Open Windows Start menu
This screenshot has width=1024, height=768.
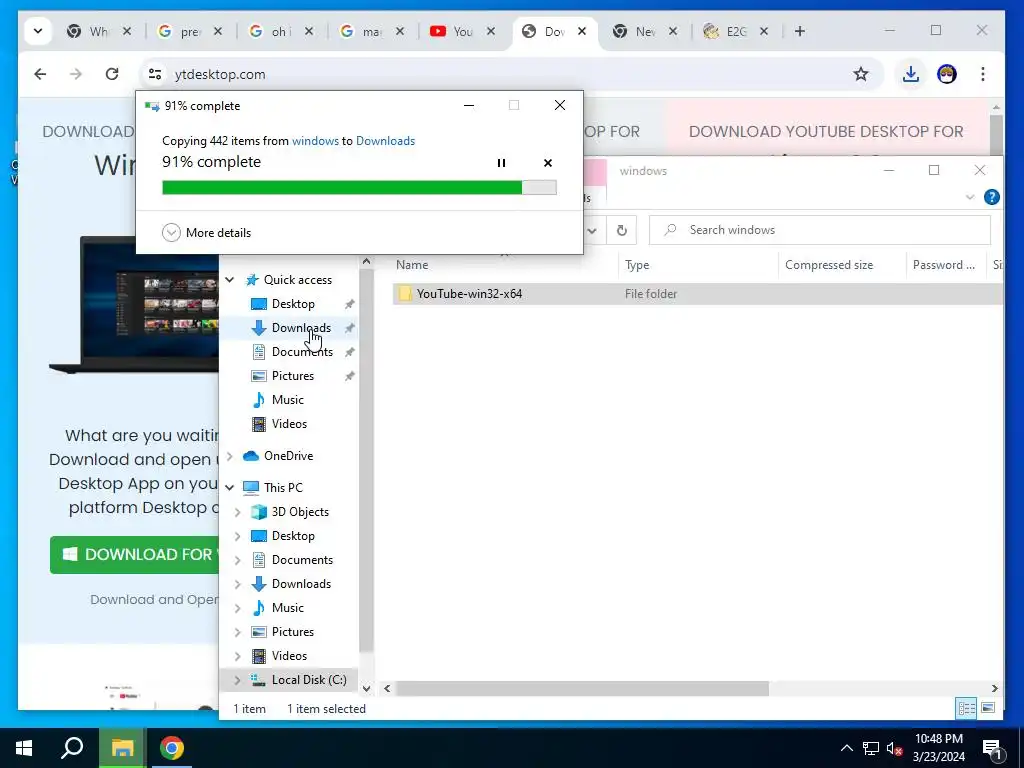pos(24,748)
